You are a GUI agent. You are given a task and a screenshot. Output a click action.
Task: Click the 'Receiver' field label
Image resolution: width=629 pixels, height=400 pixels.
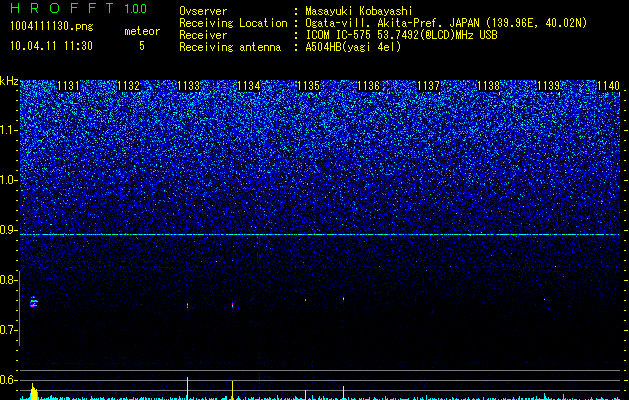coord(203,35)
